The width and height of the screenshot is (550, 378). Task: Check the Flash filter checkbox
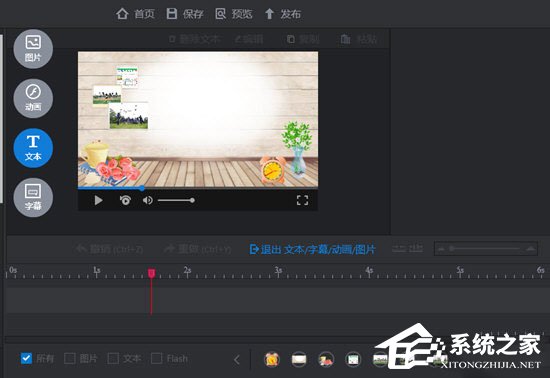(156, 358)
